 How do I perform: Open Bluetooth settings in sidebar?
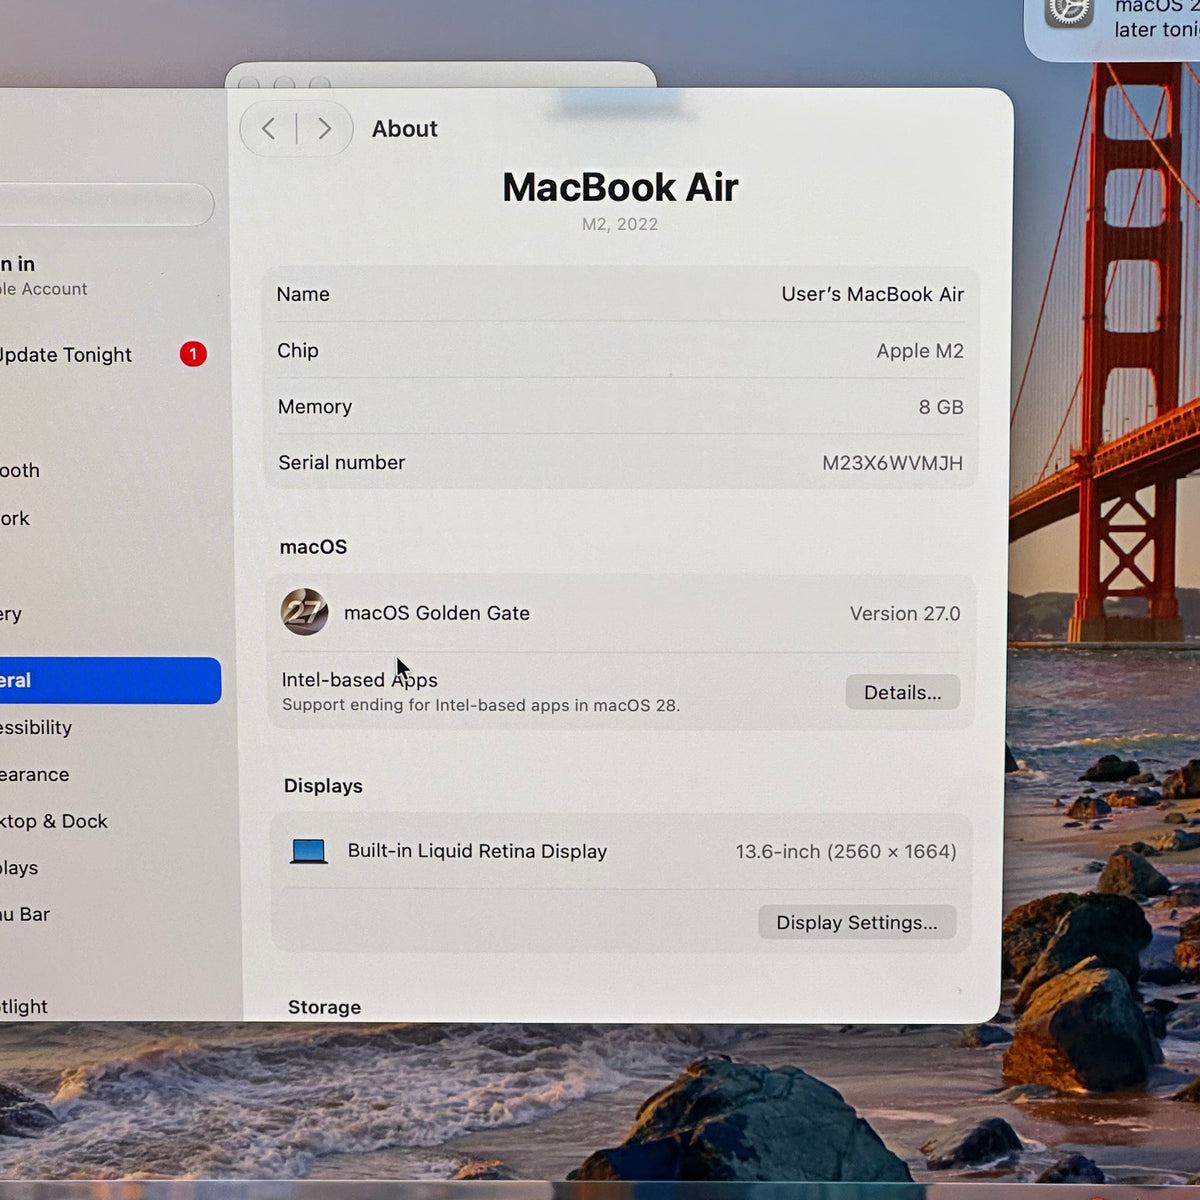[20, 470]
